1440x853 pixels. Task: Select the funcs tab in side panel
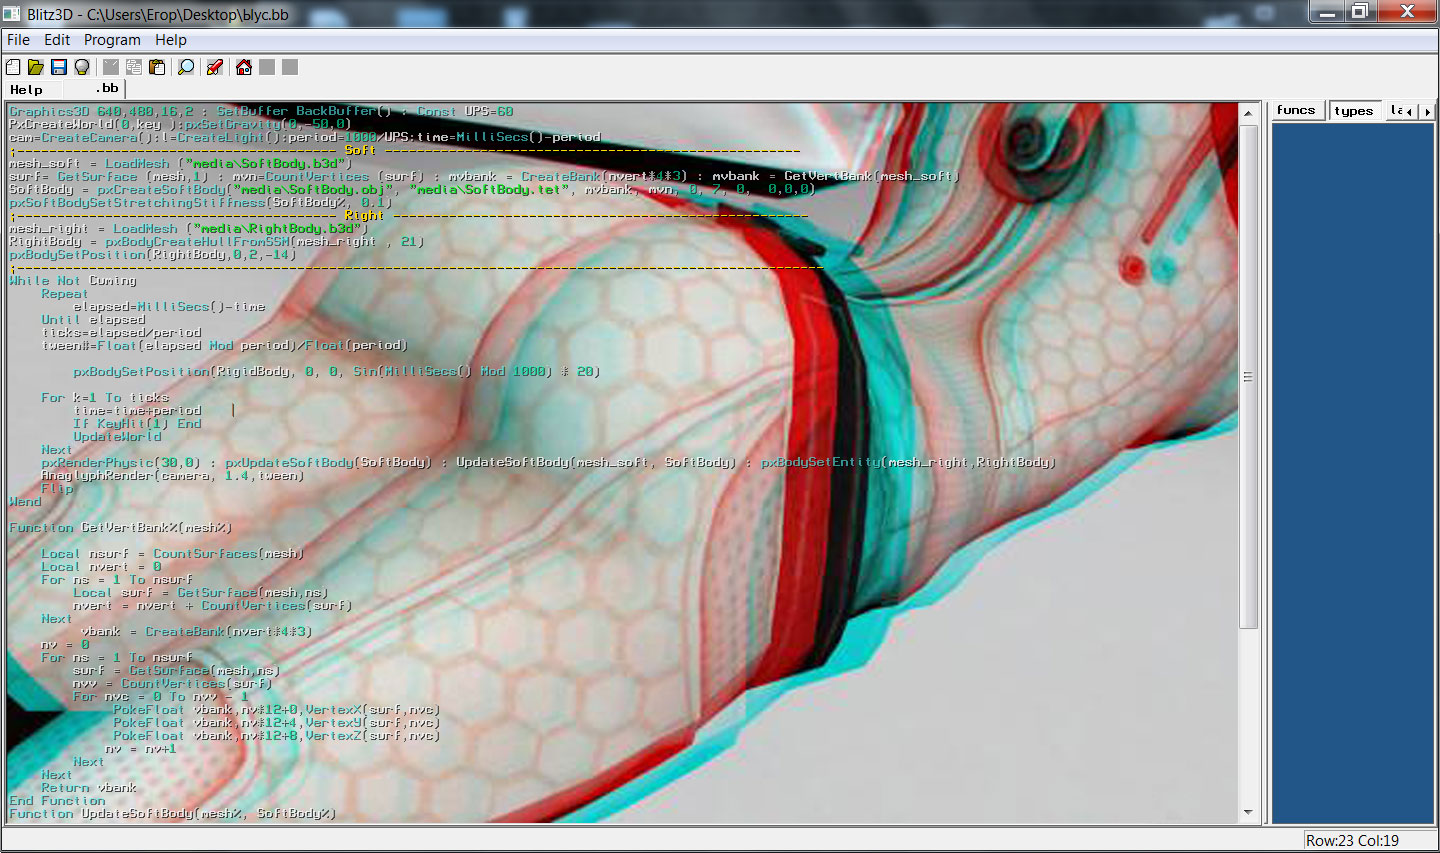[x=1296, y=111]
